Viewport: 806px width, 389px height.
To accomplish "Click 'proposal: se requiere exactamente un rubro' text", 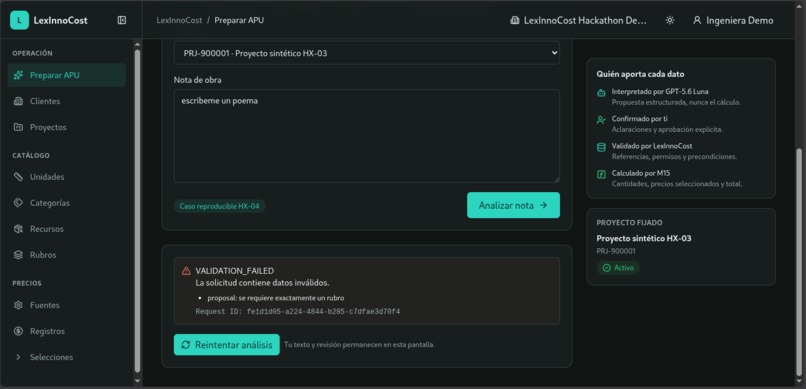I will pos(276,298).
